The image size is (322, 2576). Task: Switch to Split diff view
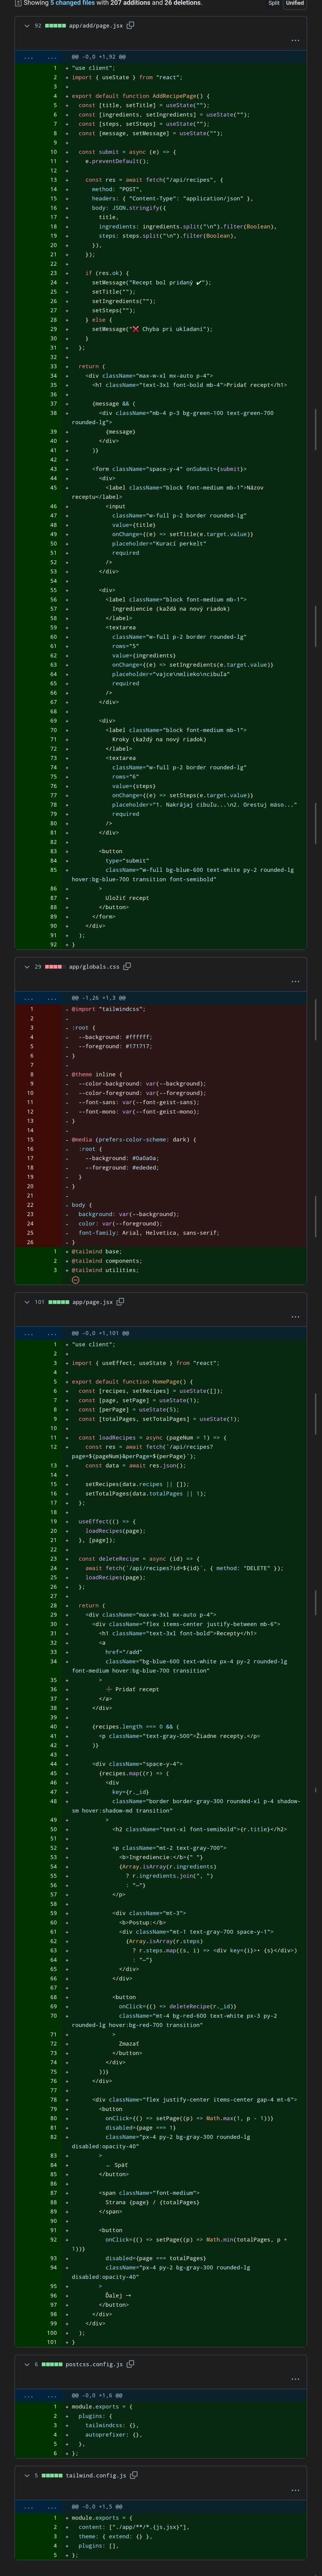click(274, 3)
